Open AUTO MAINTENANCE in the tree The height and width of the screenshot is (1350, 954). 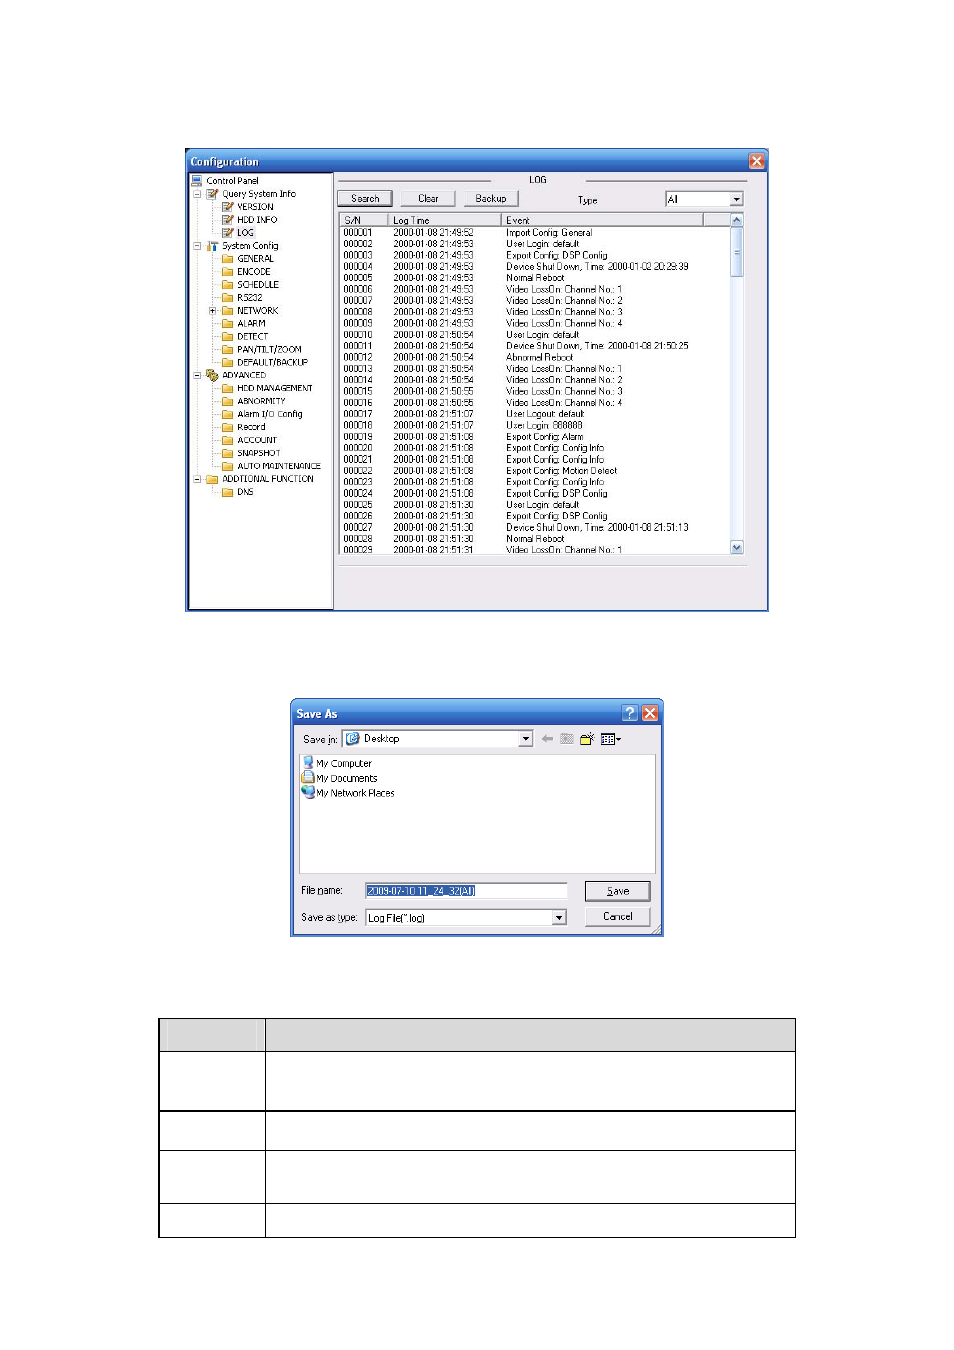pos(279,467)
